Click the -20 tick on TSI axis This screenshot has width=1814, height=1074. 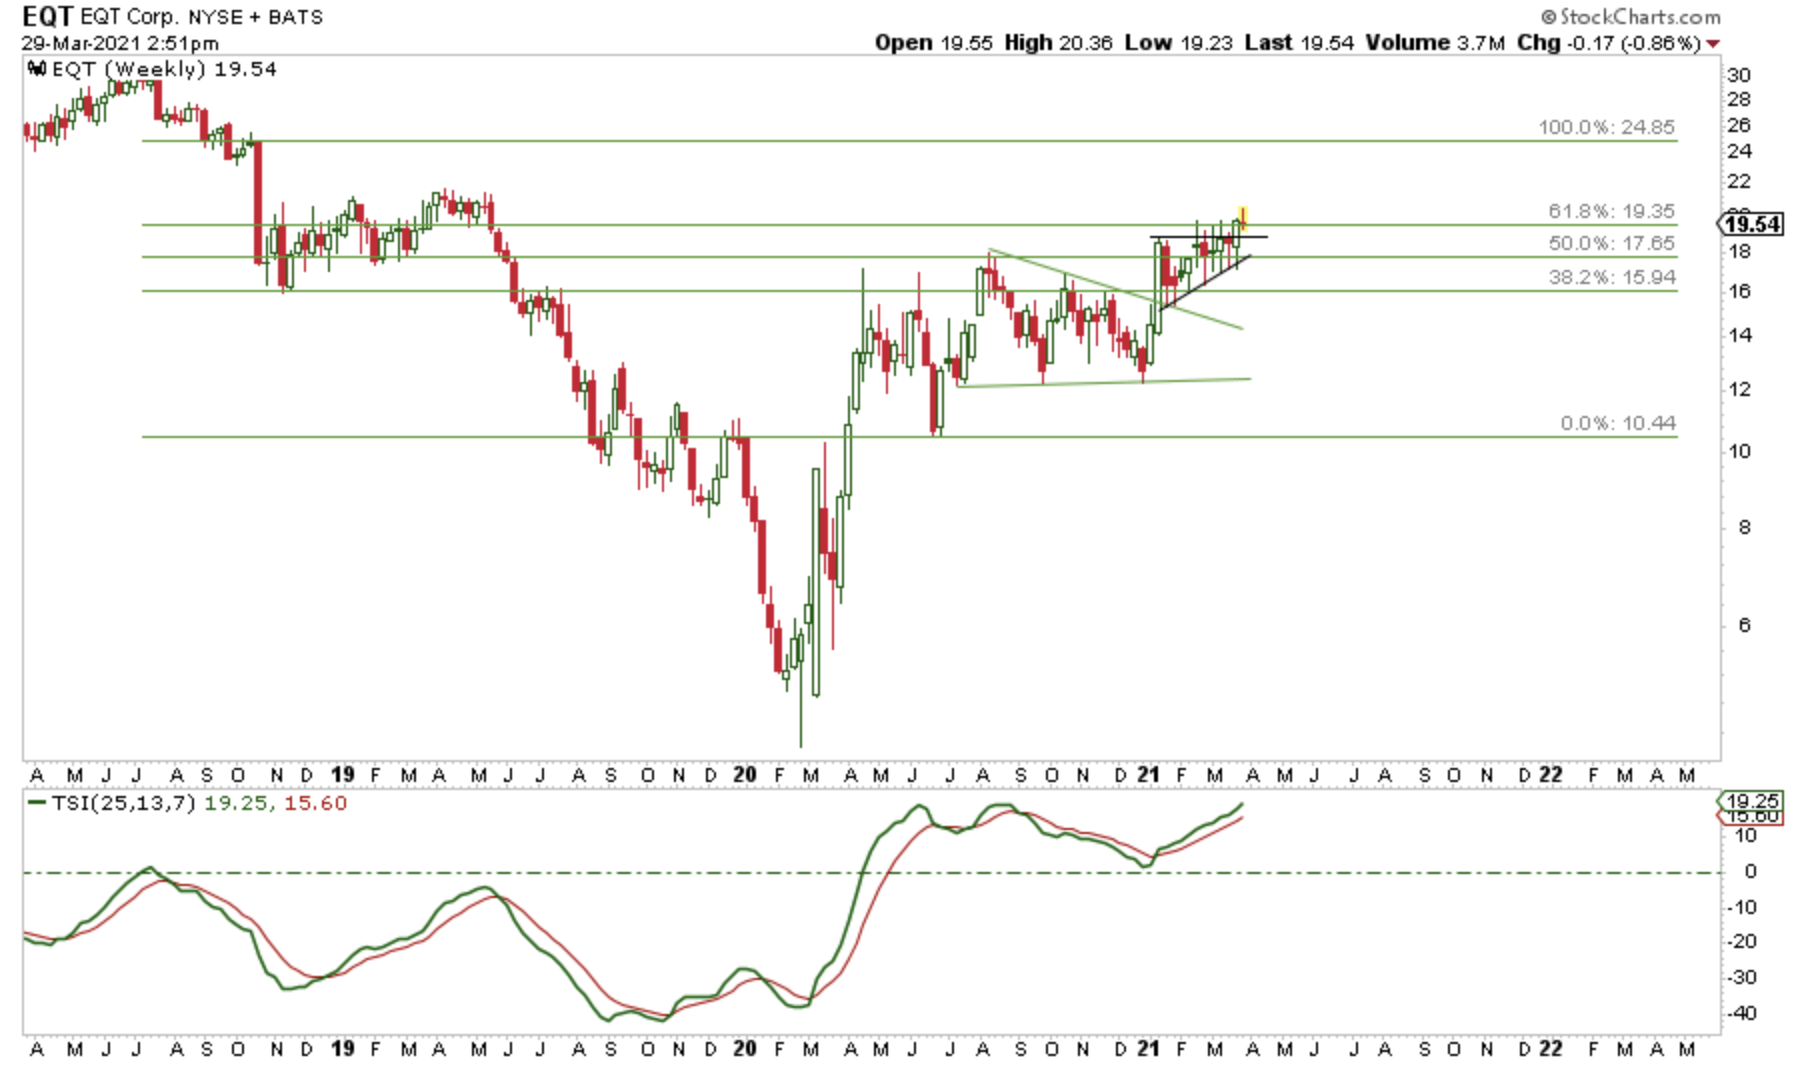1741,941
